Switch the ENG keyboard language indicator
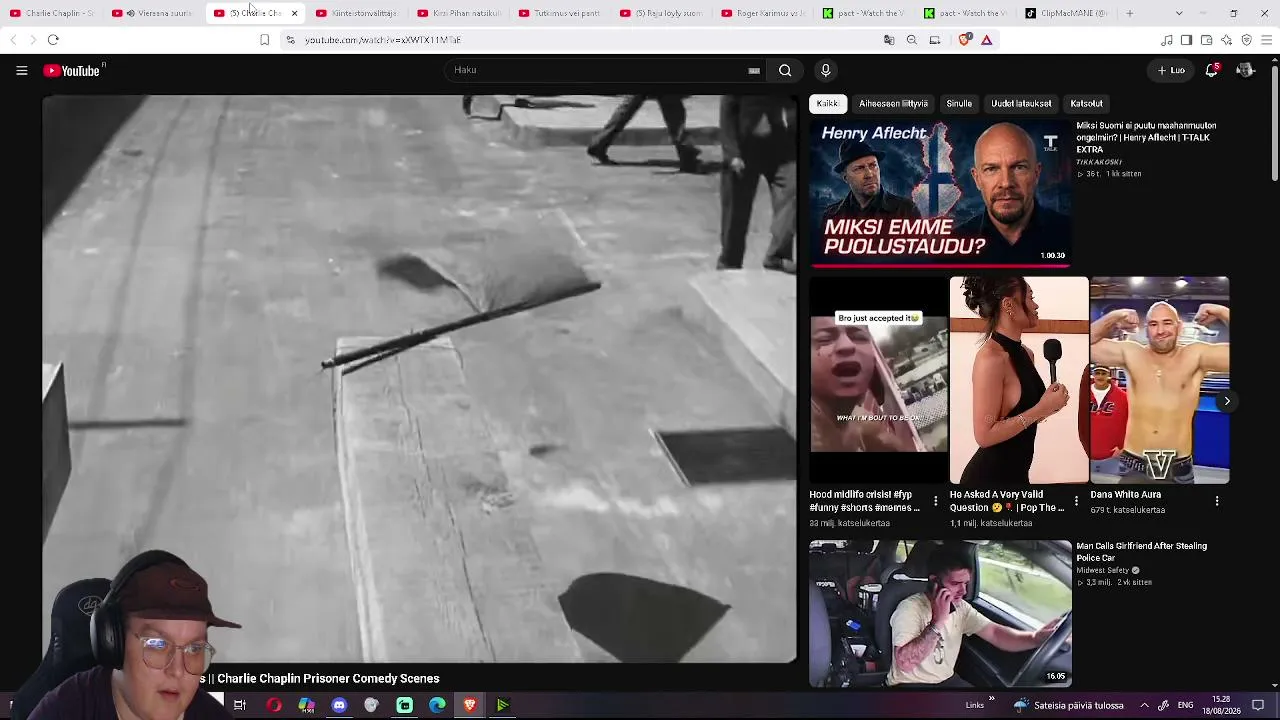This screenshot has width=1280, height=720. coord(1185,705)
